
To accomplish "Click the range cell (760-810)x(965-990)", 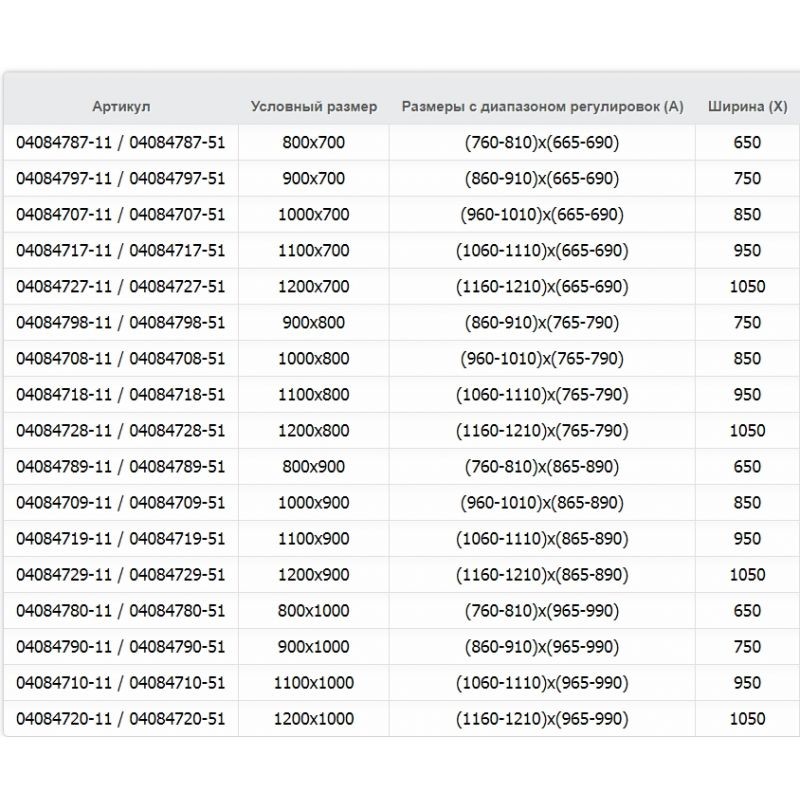I will pos(542,611).
